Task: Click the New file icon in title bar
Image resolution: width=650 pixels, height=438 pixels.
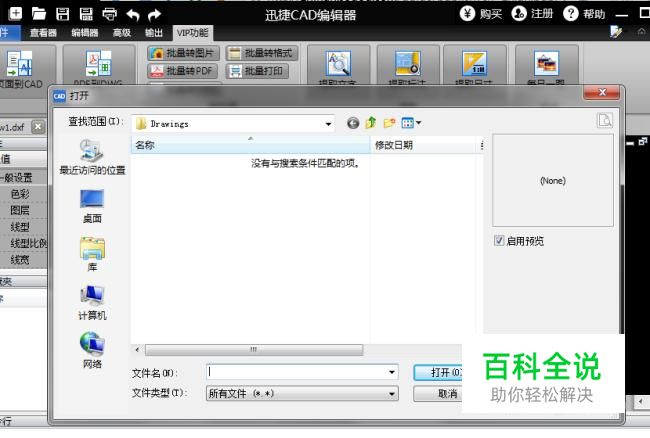Action: pyautogui.click(x=15, y=14)
